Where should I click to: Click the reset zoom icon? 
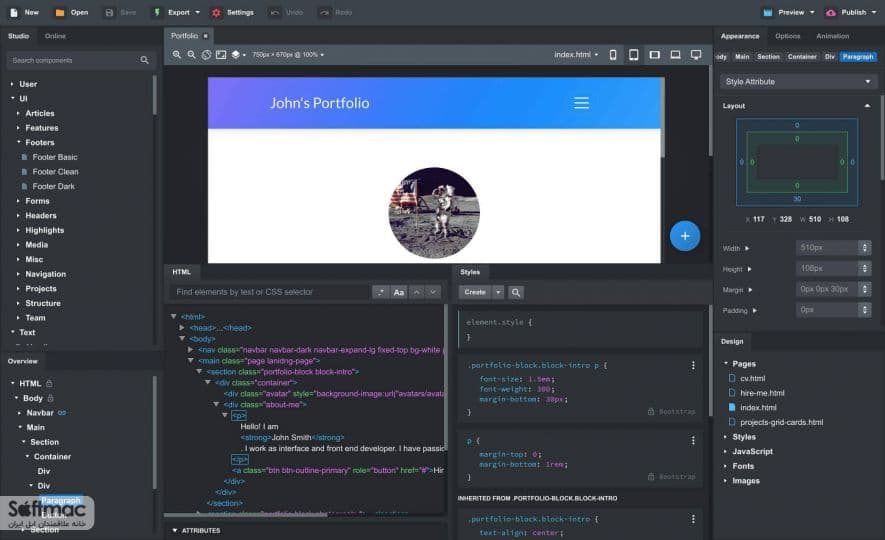coord(207,55)
